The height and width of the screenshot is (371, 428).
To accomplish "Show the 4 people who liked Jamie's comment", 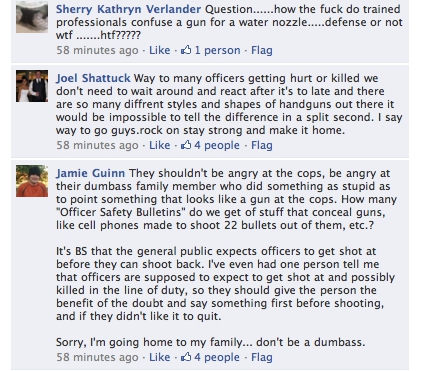I will tap(217, 357).
